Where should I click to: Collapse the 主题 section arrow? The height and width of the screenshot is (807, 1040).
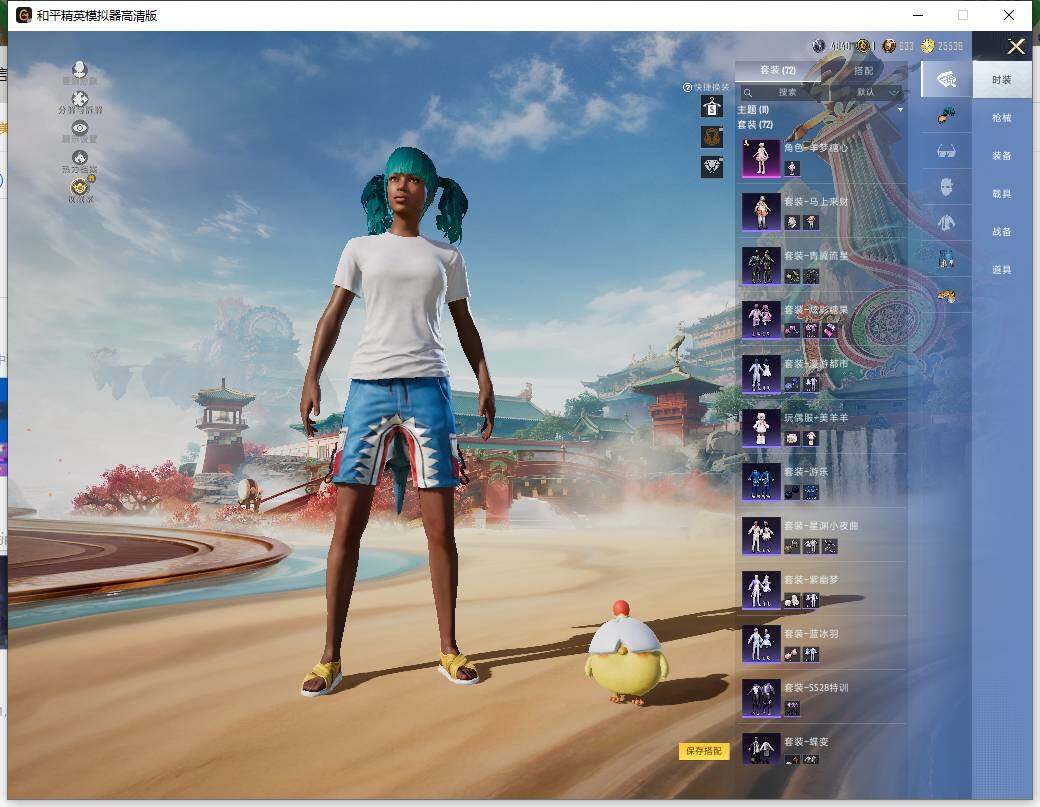[x=900, y=109]
